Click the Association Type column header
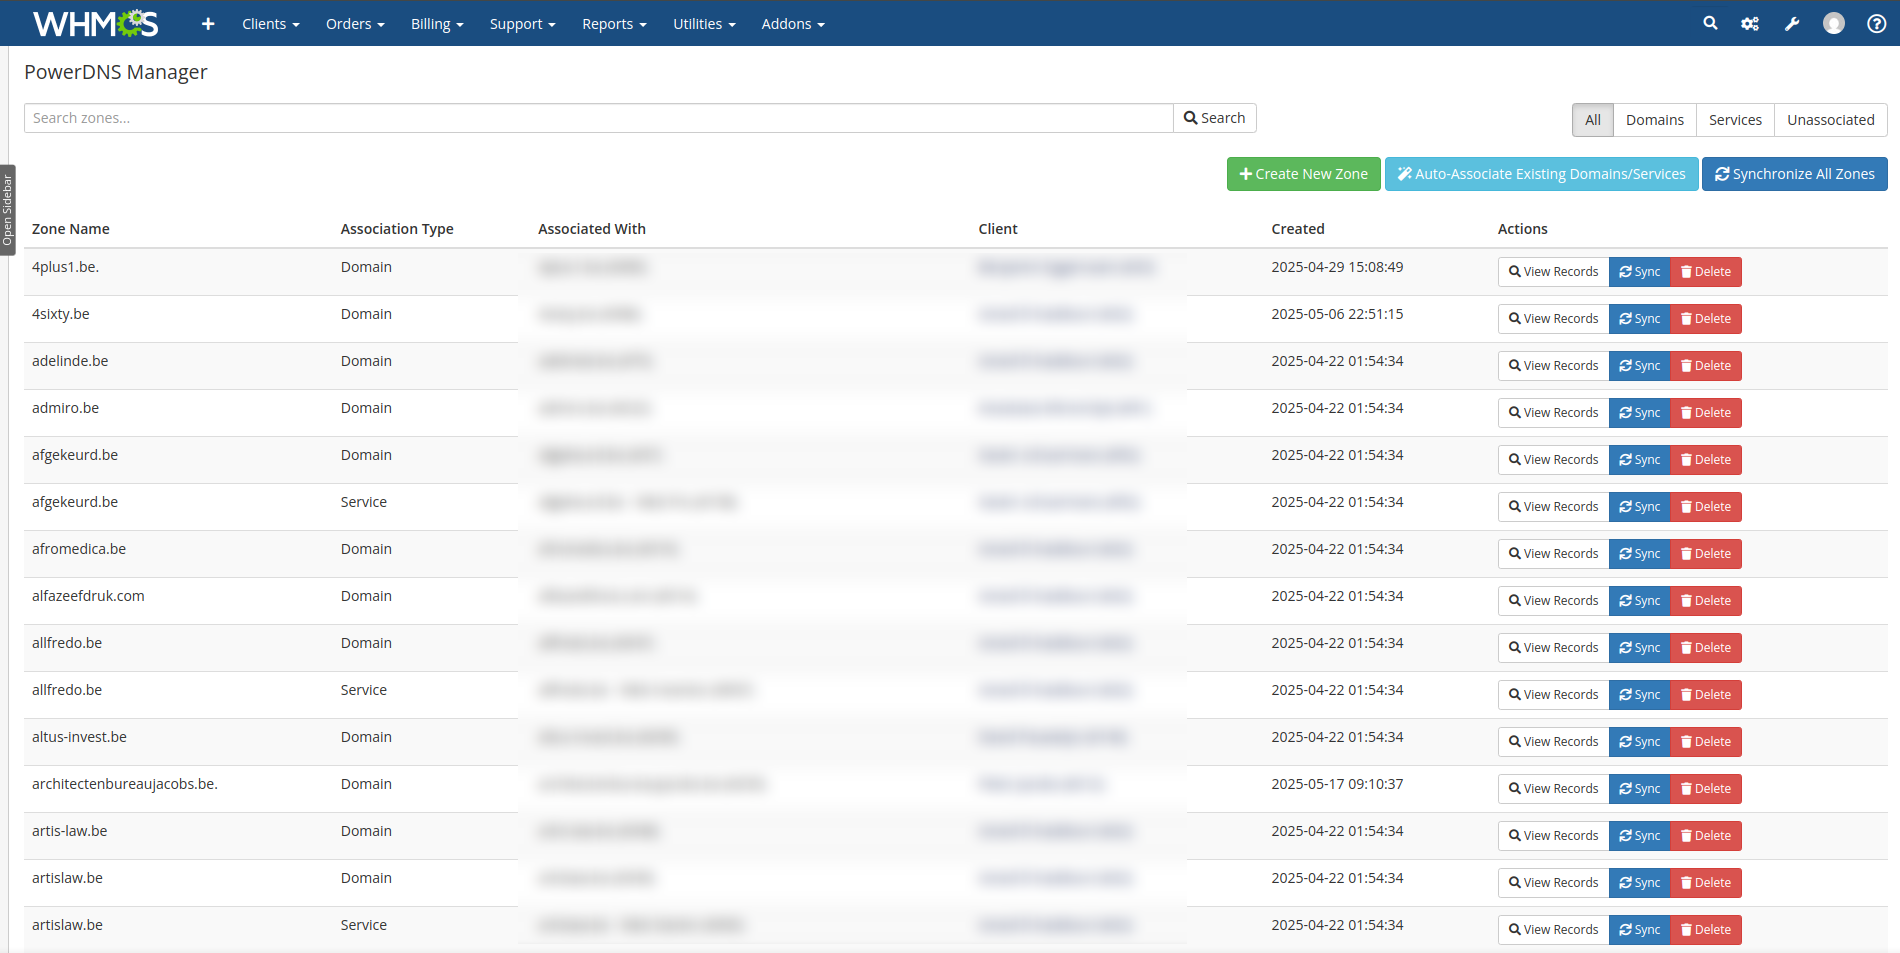 pyautogui.click(x=397, y=229)
